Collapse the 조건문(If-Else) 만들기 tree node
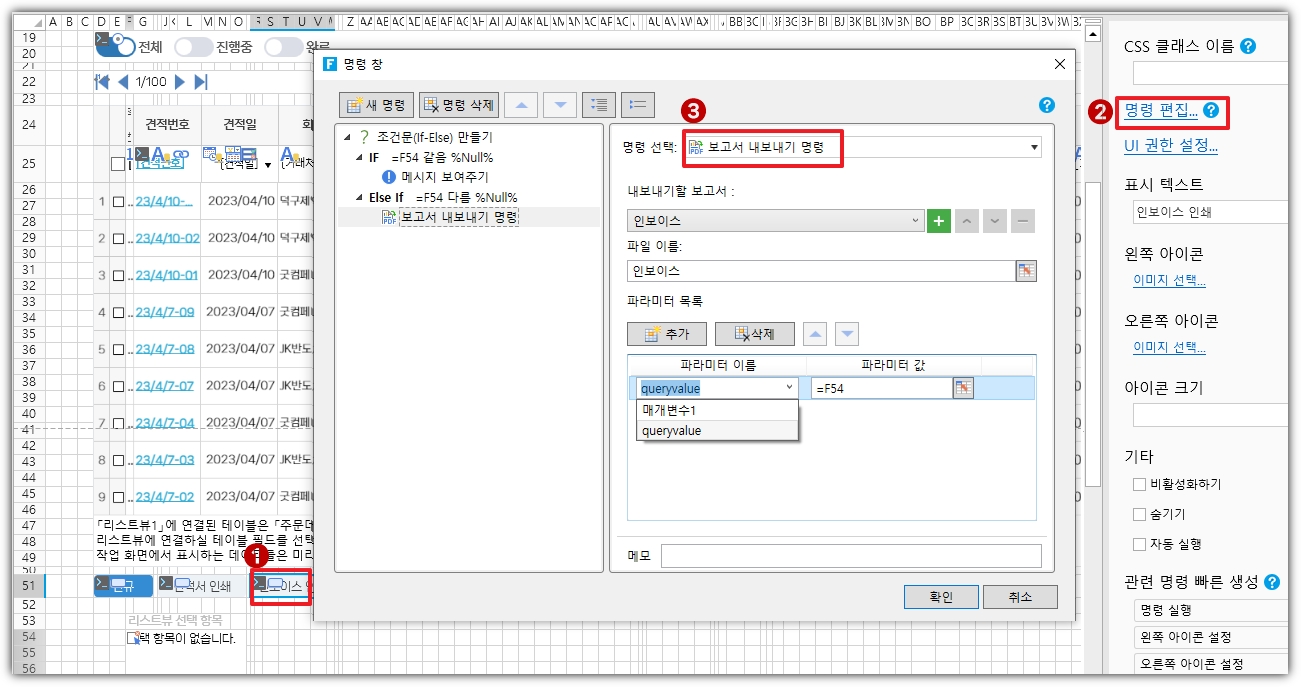 pos(347,137)
